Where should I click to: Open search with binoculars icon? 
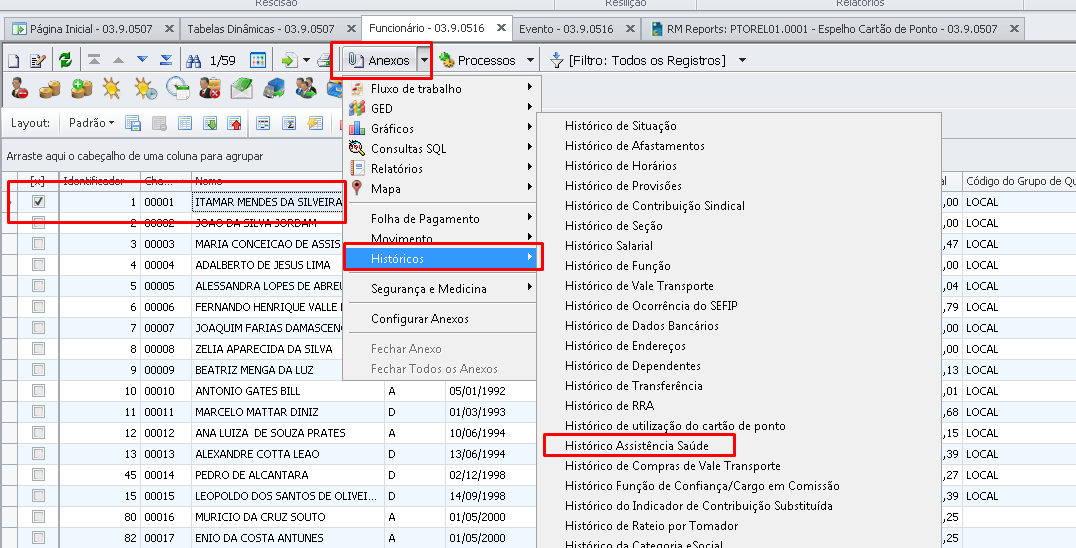coord(194,60)
